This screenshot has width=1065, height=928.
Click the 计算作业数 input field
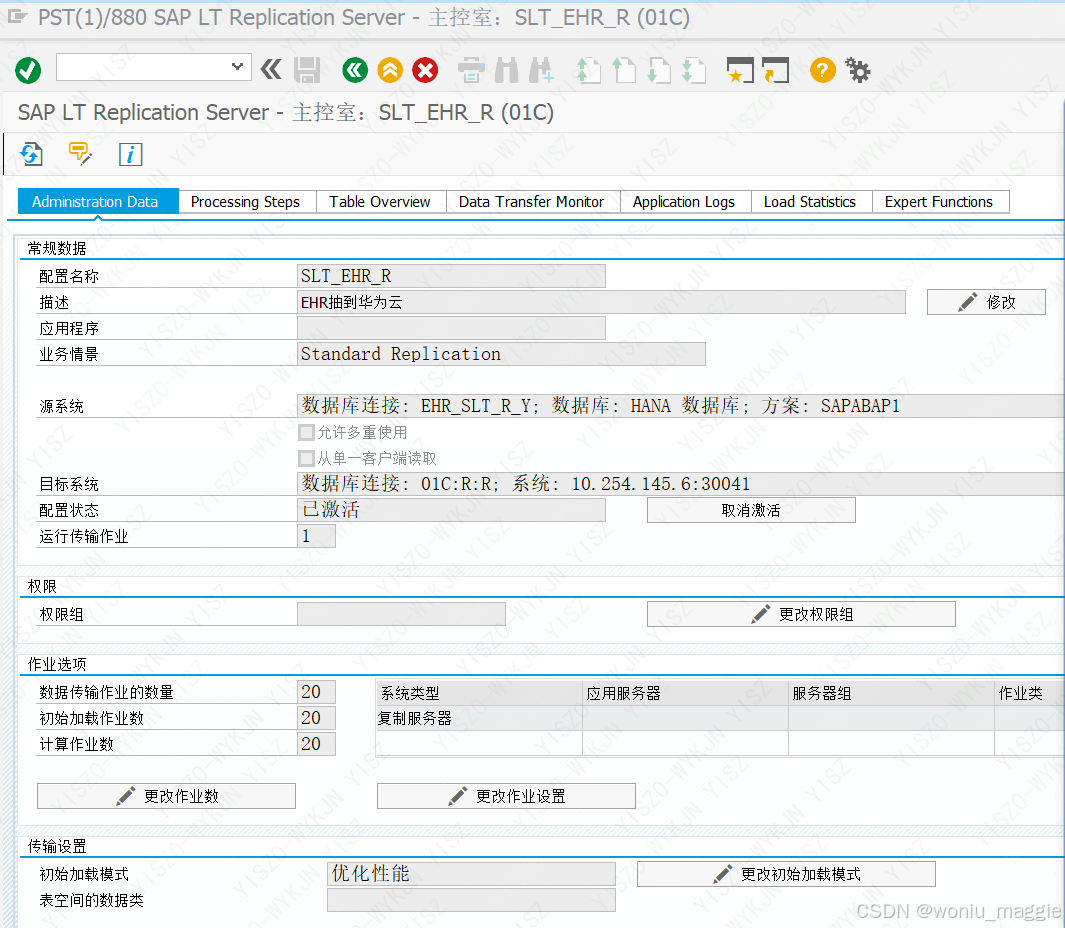tap(314, 744)
